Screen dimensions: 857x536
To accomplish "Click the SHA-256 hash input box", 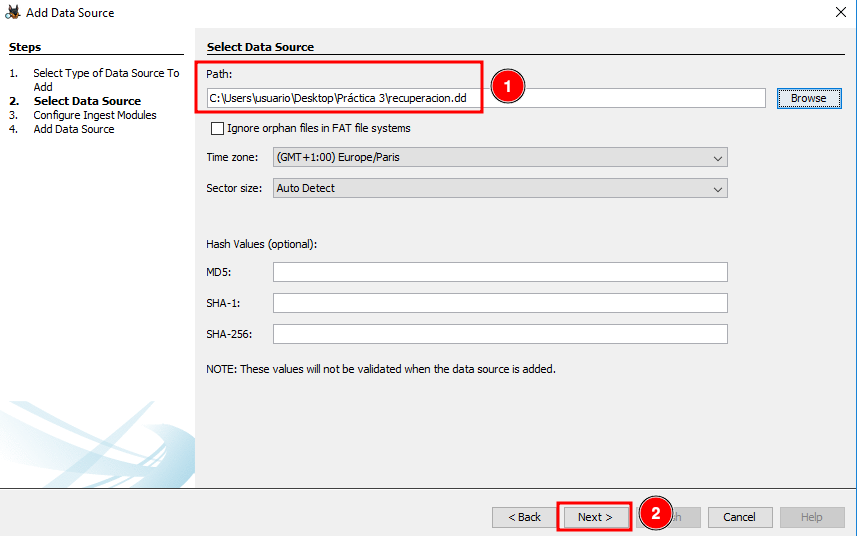I will pyautogui.click(x=500, y=334).
